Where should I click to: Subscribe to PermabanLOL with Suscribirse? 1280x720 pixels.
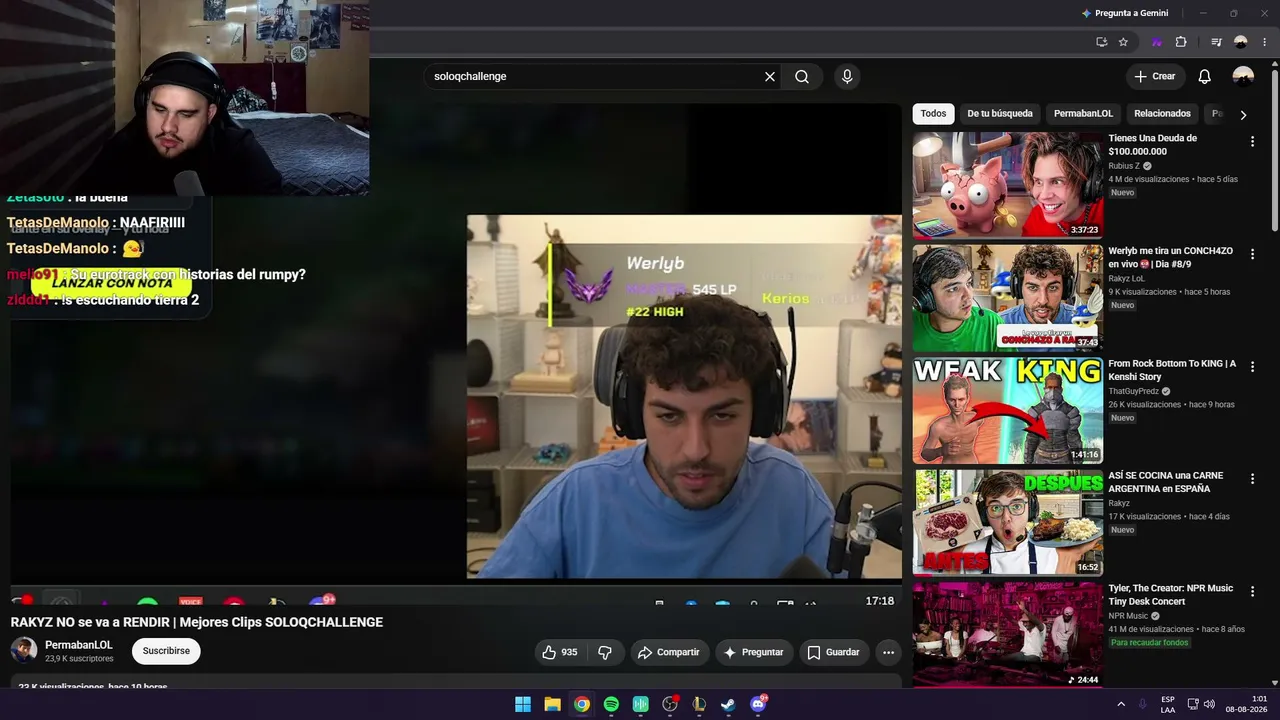(x=166, y=651)
